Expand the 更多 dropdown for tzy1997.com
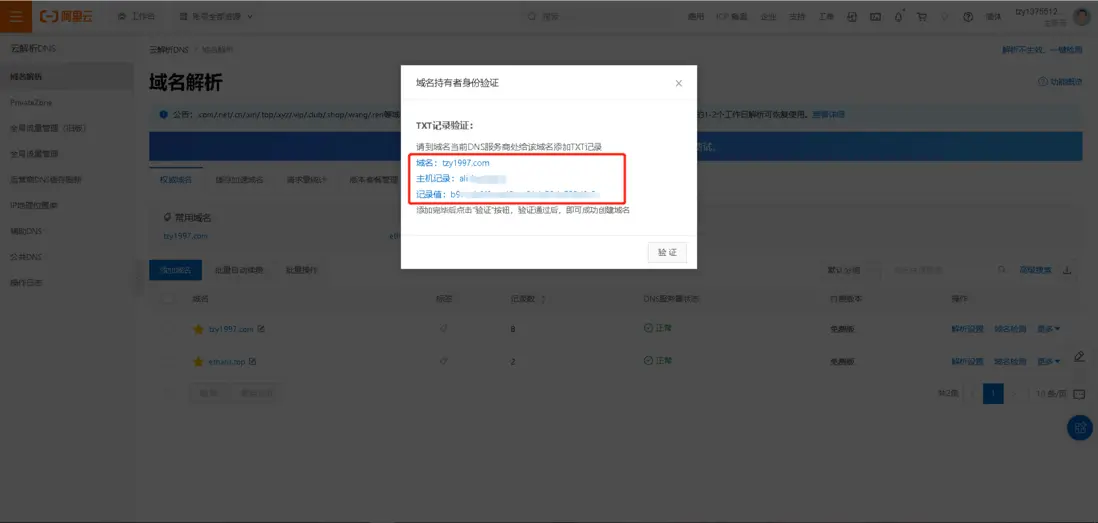The width and height of the screenshot is (1098, 523). (x=1048, y=328)
